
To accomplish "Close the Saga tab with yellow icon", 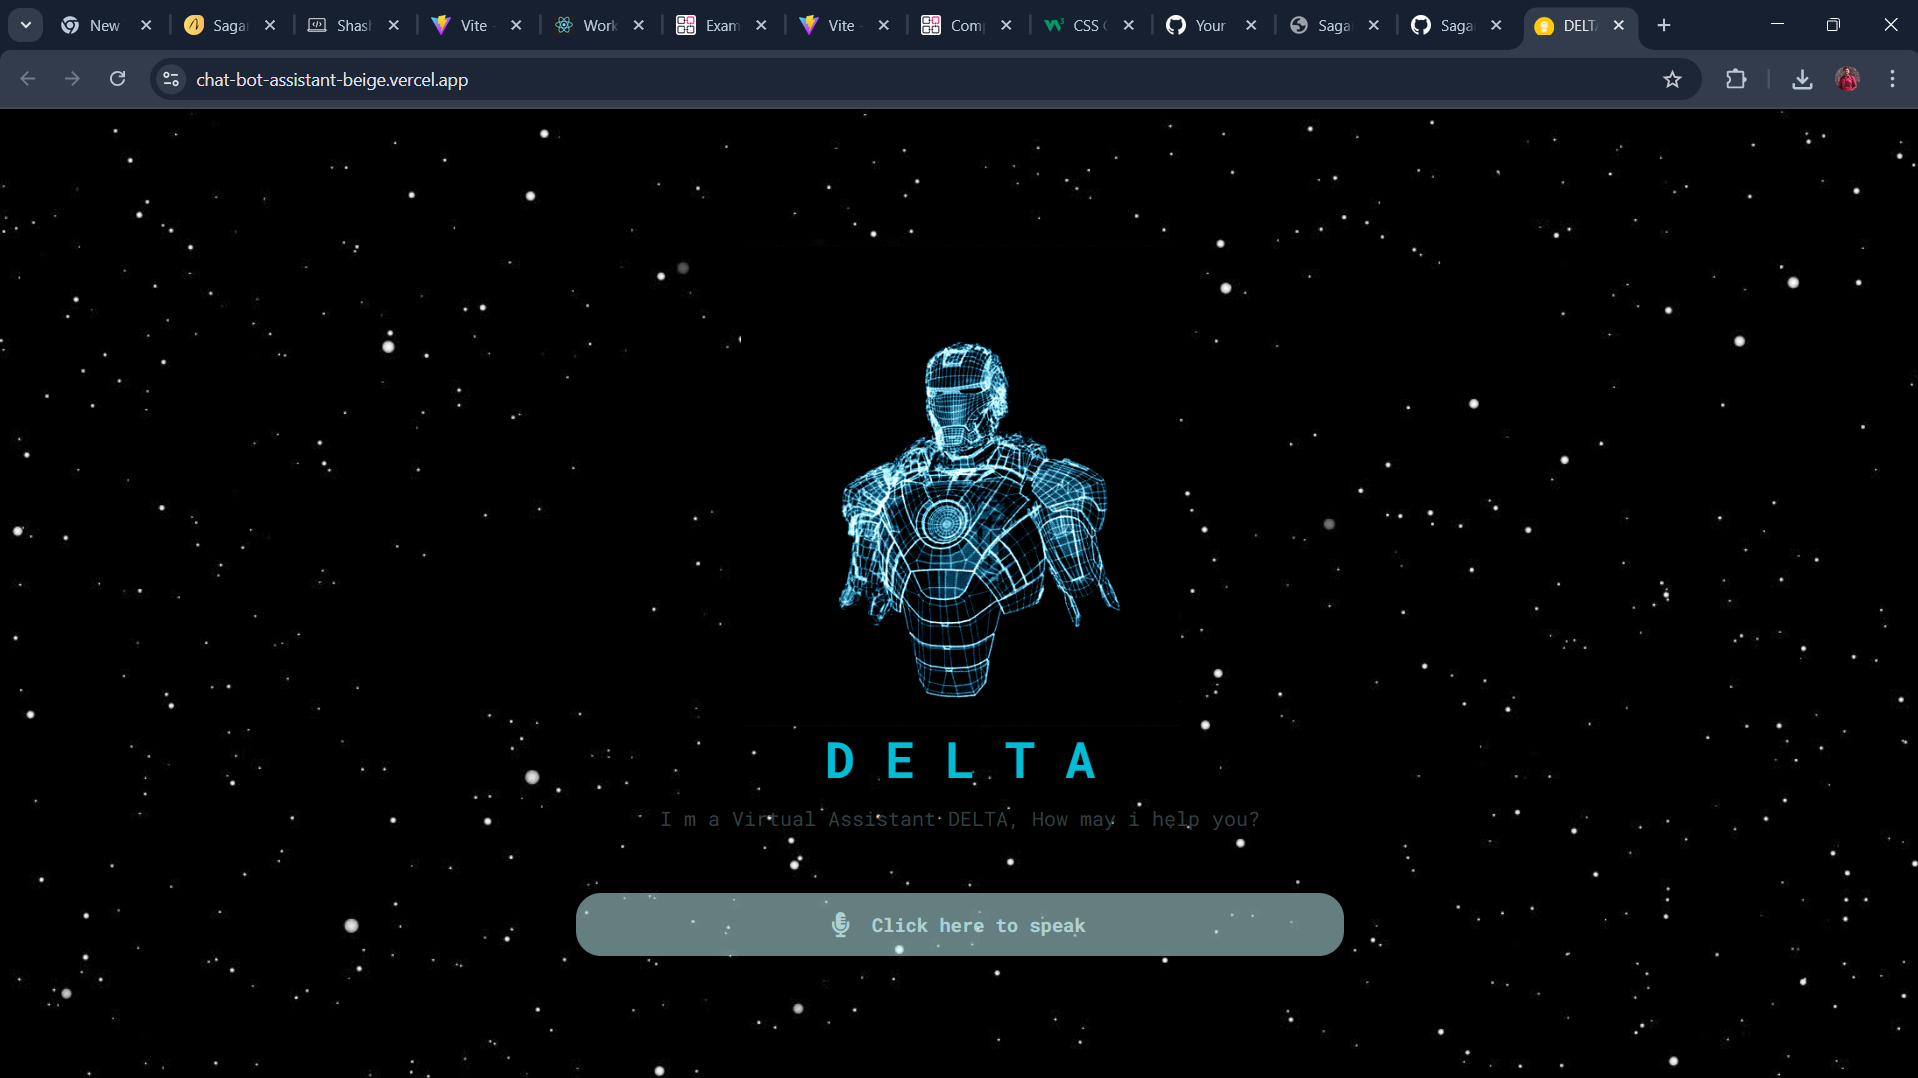I will point(270,25).
